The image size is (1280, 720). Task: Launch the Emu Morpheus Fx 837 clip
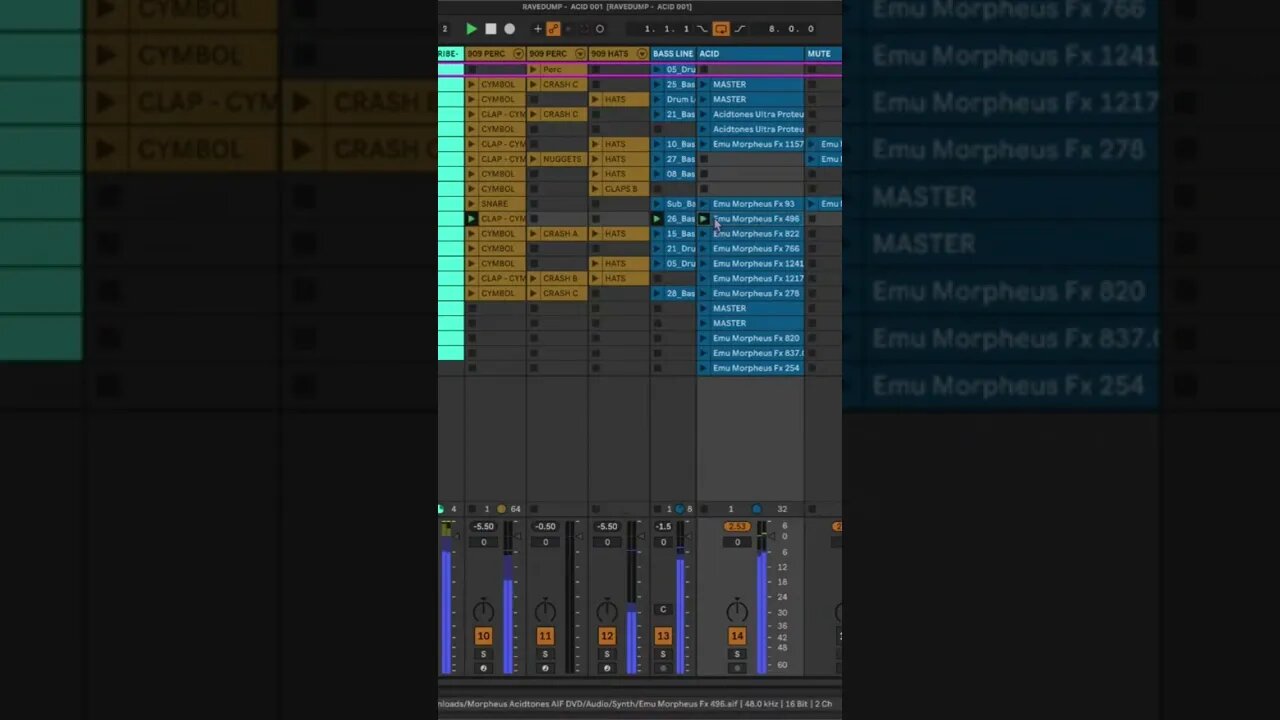[x=704, y=354]
